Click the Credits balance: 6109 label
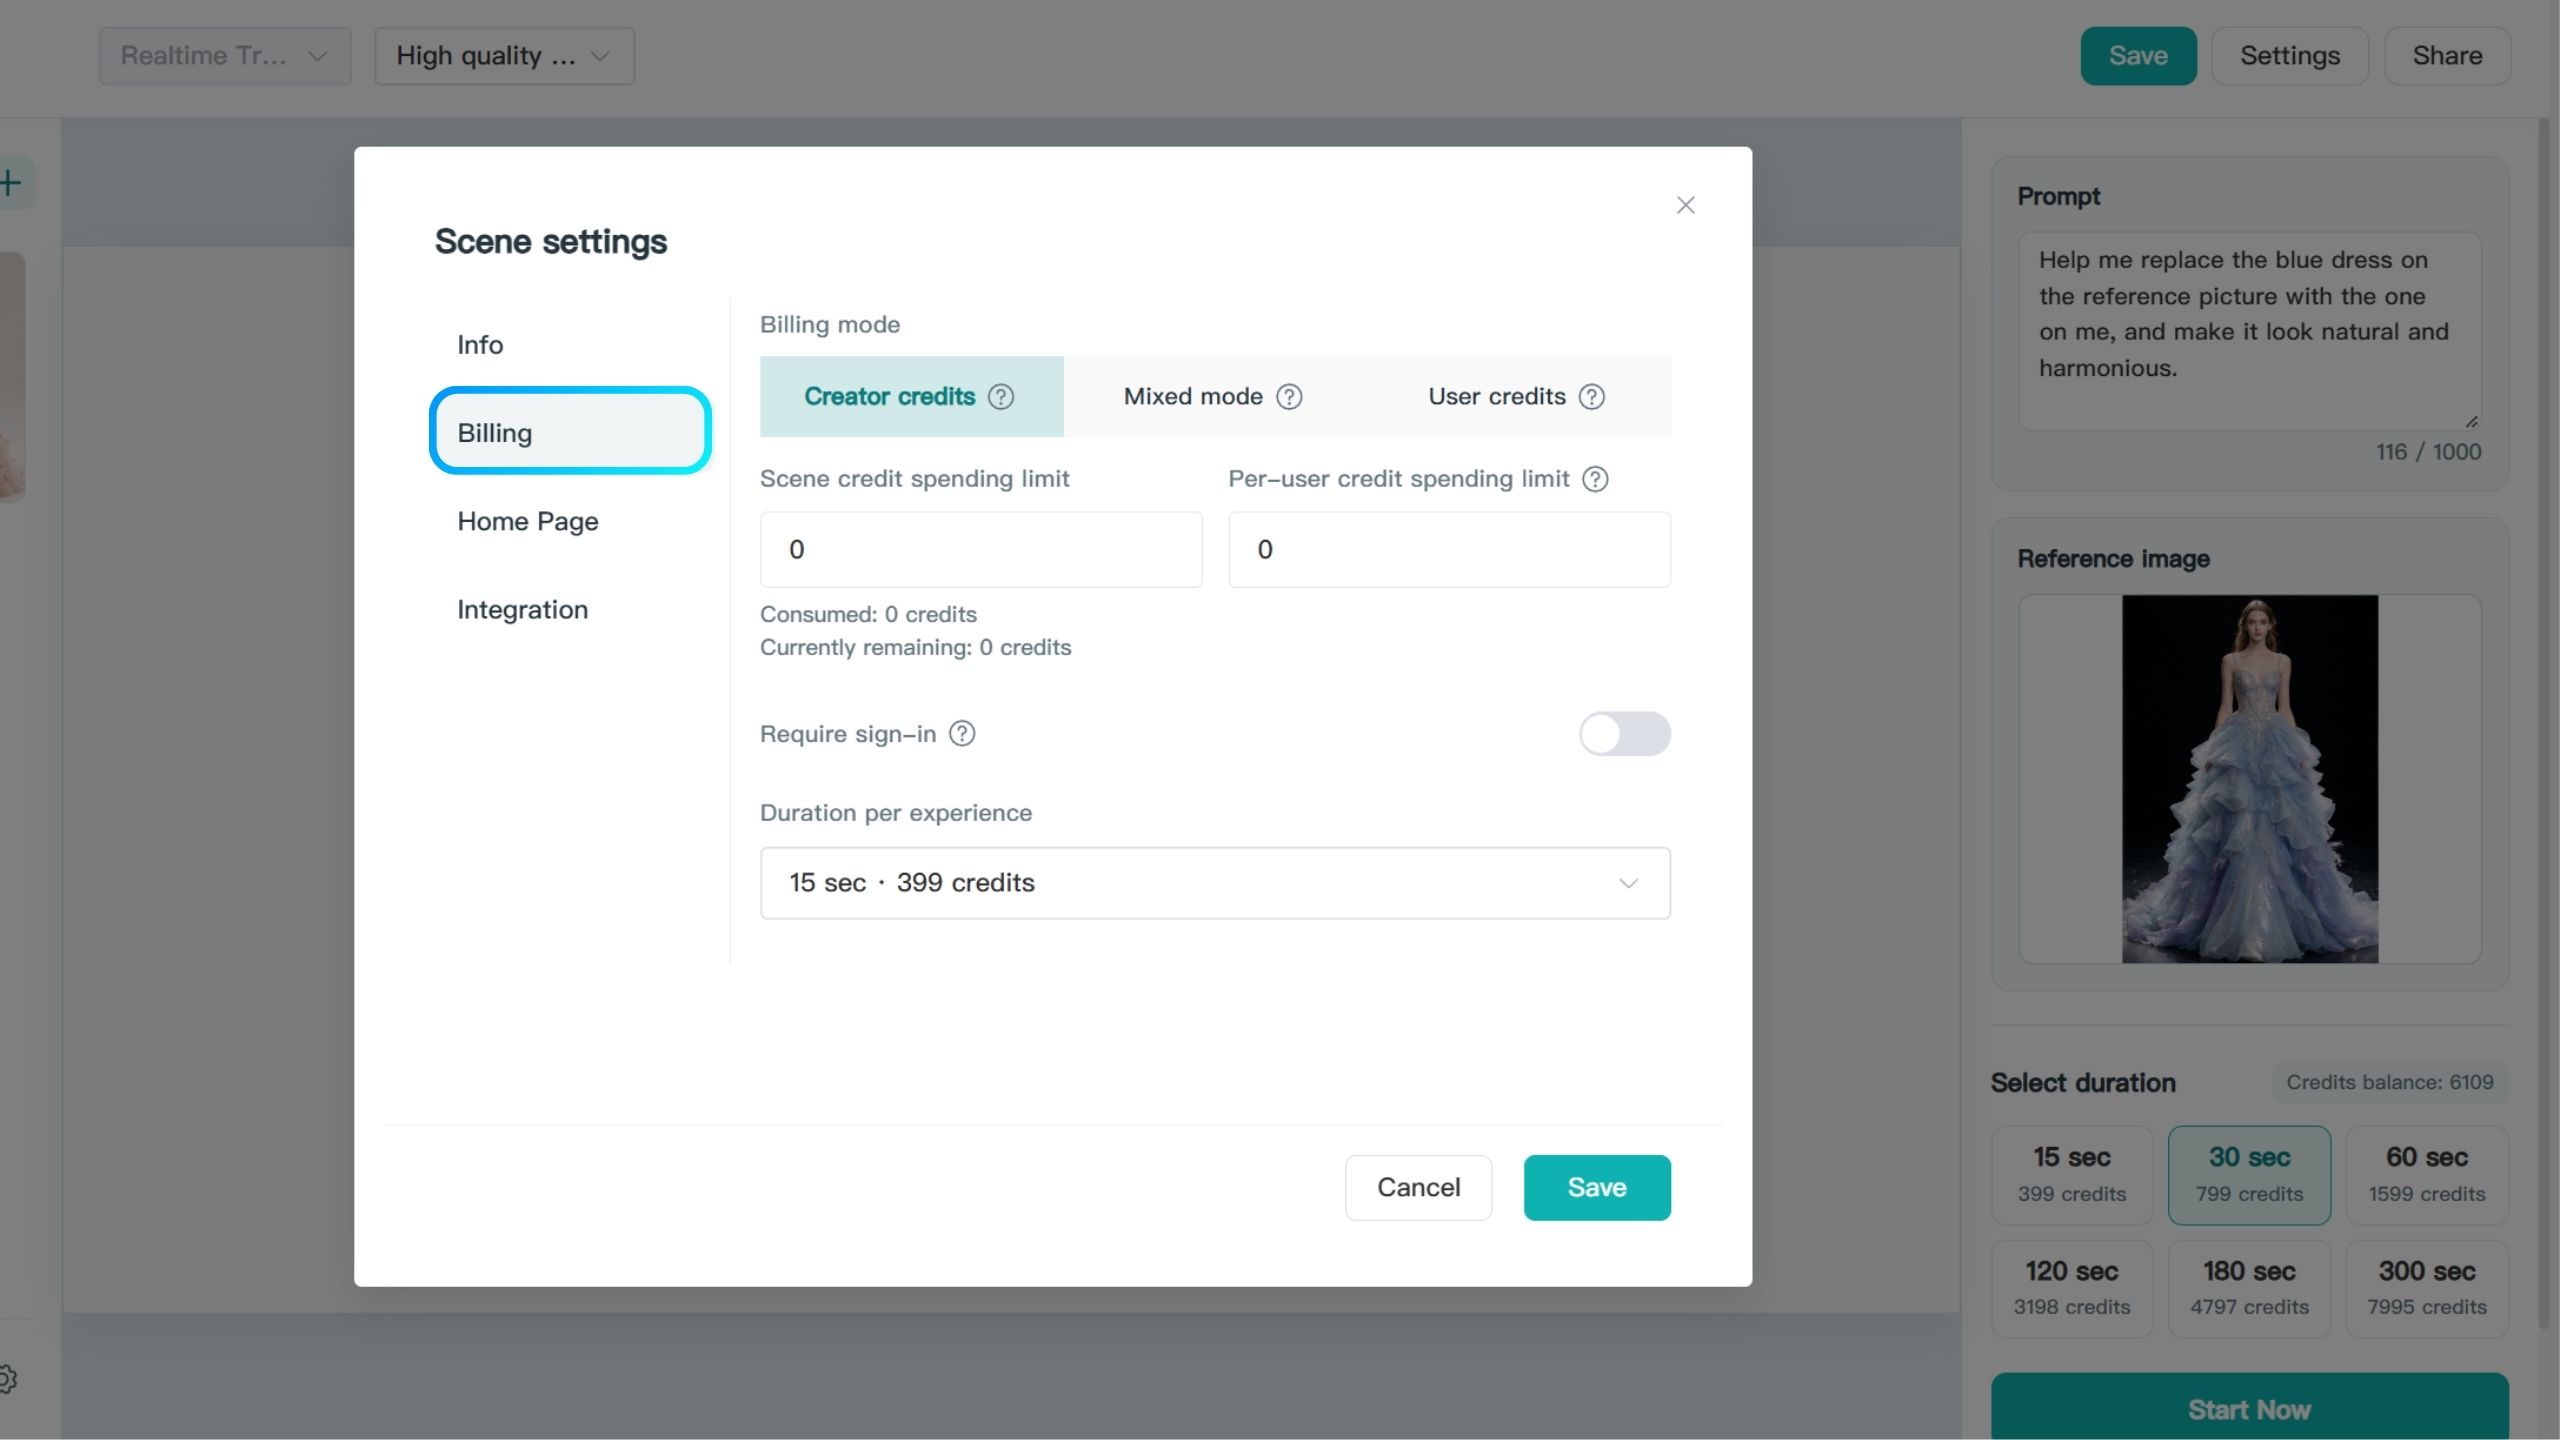This screenshot has width=2560, height=1440. [2390, 1083]
